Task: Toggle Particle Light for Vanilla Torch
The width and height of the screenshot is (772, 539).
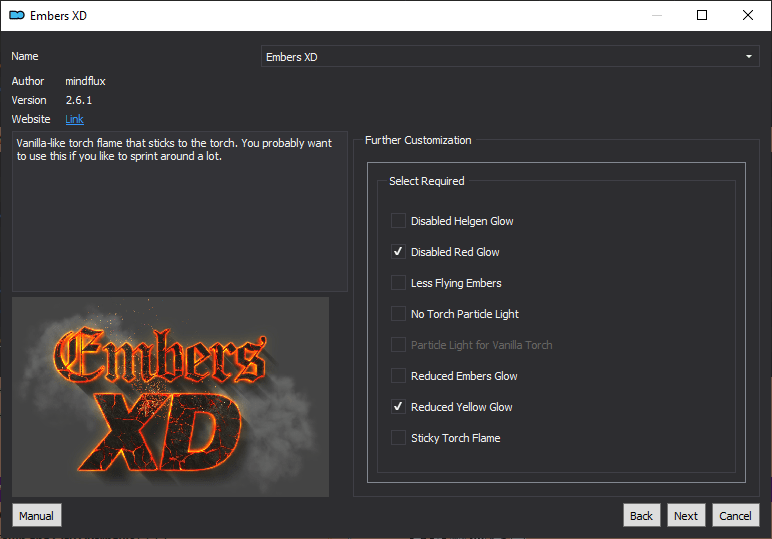Action: click(x=398, y=345)
